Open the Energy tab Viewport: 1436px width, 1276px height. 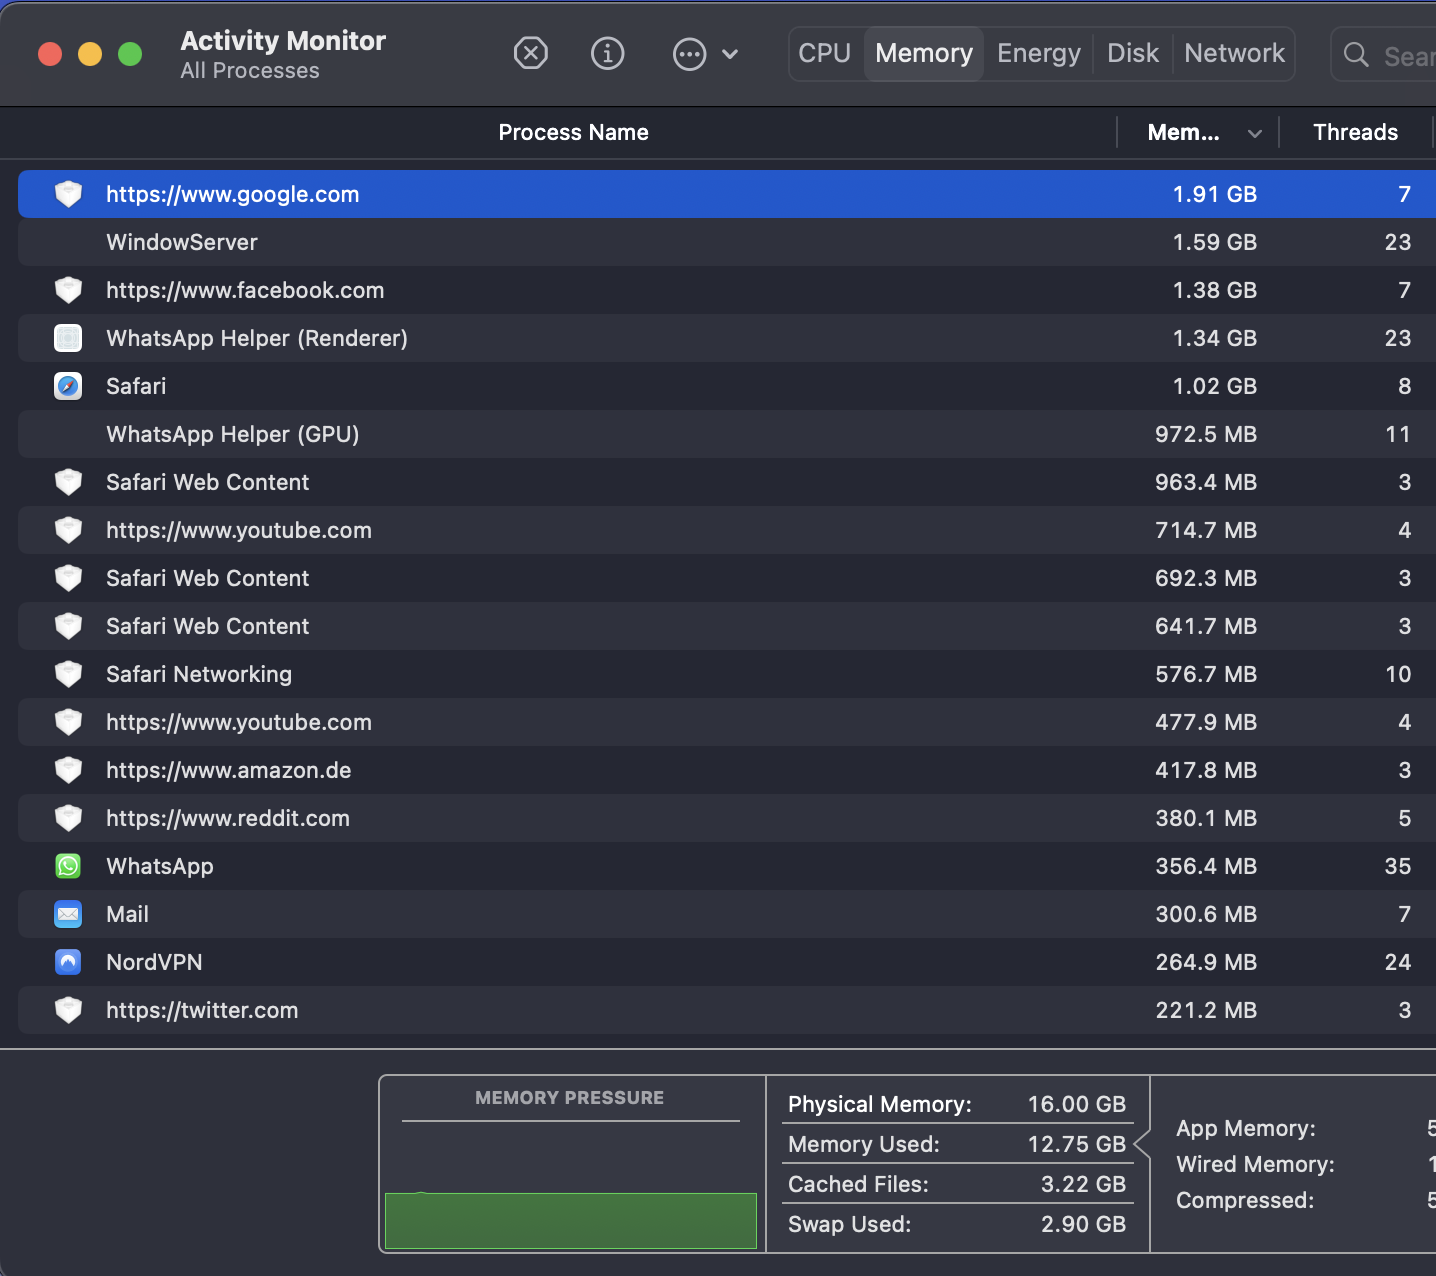pyautogui.click(x=1039, y=53)
